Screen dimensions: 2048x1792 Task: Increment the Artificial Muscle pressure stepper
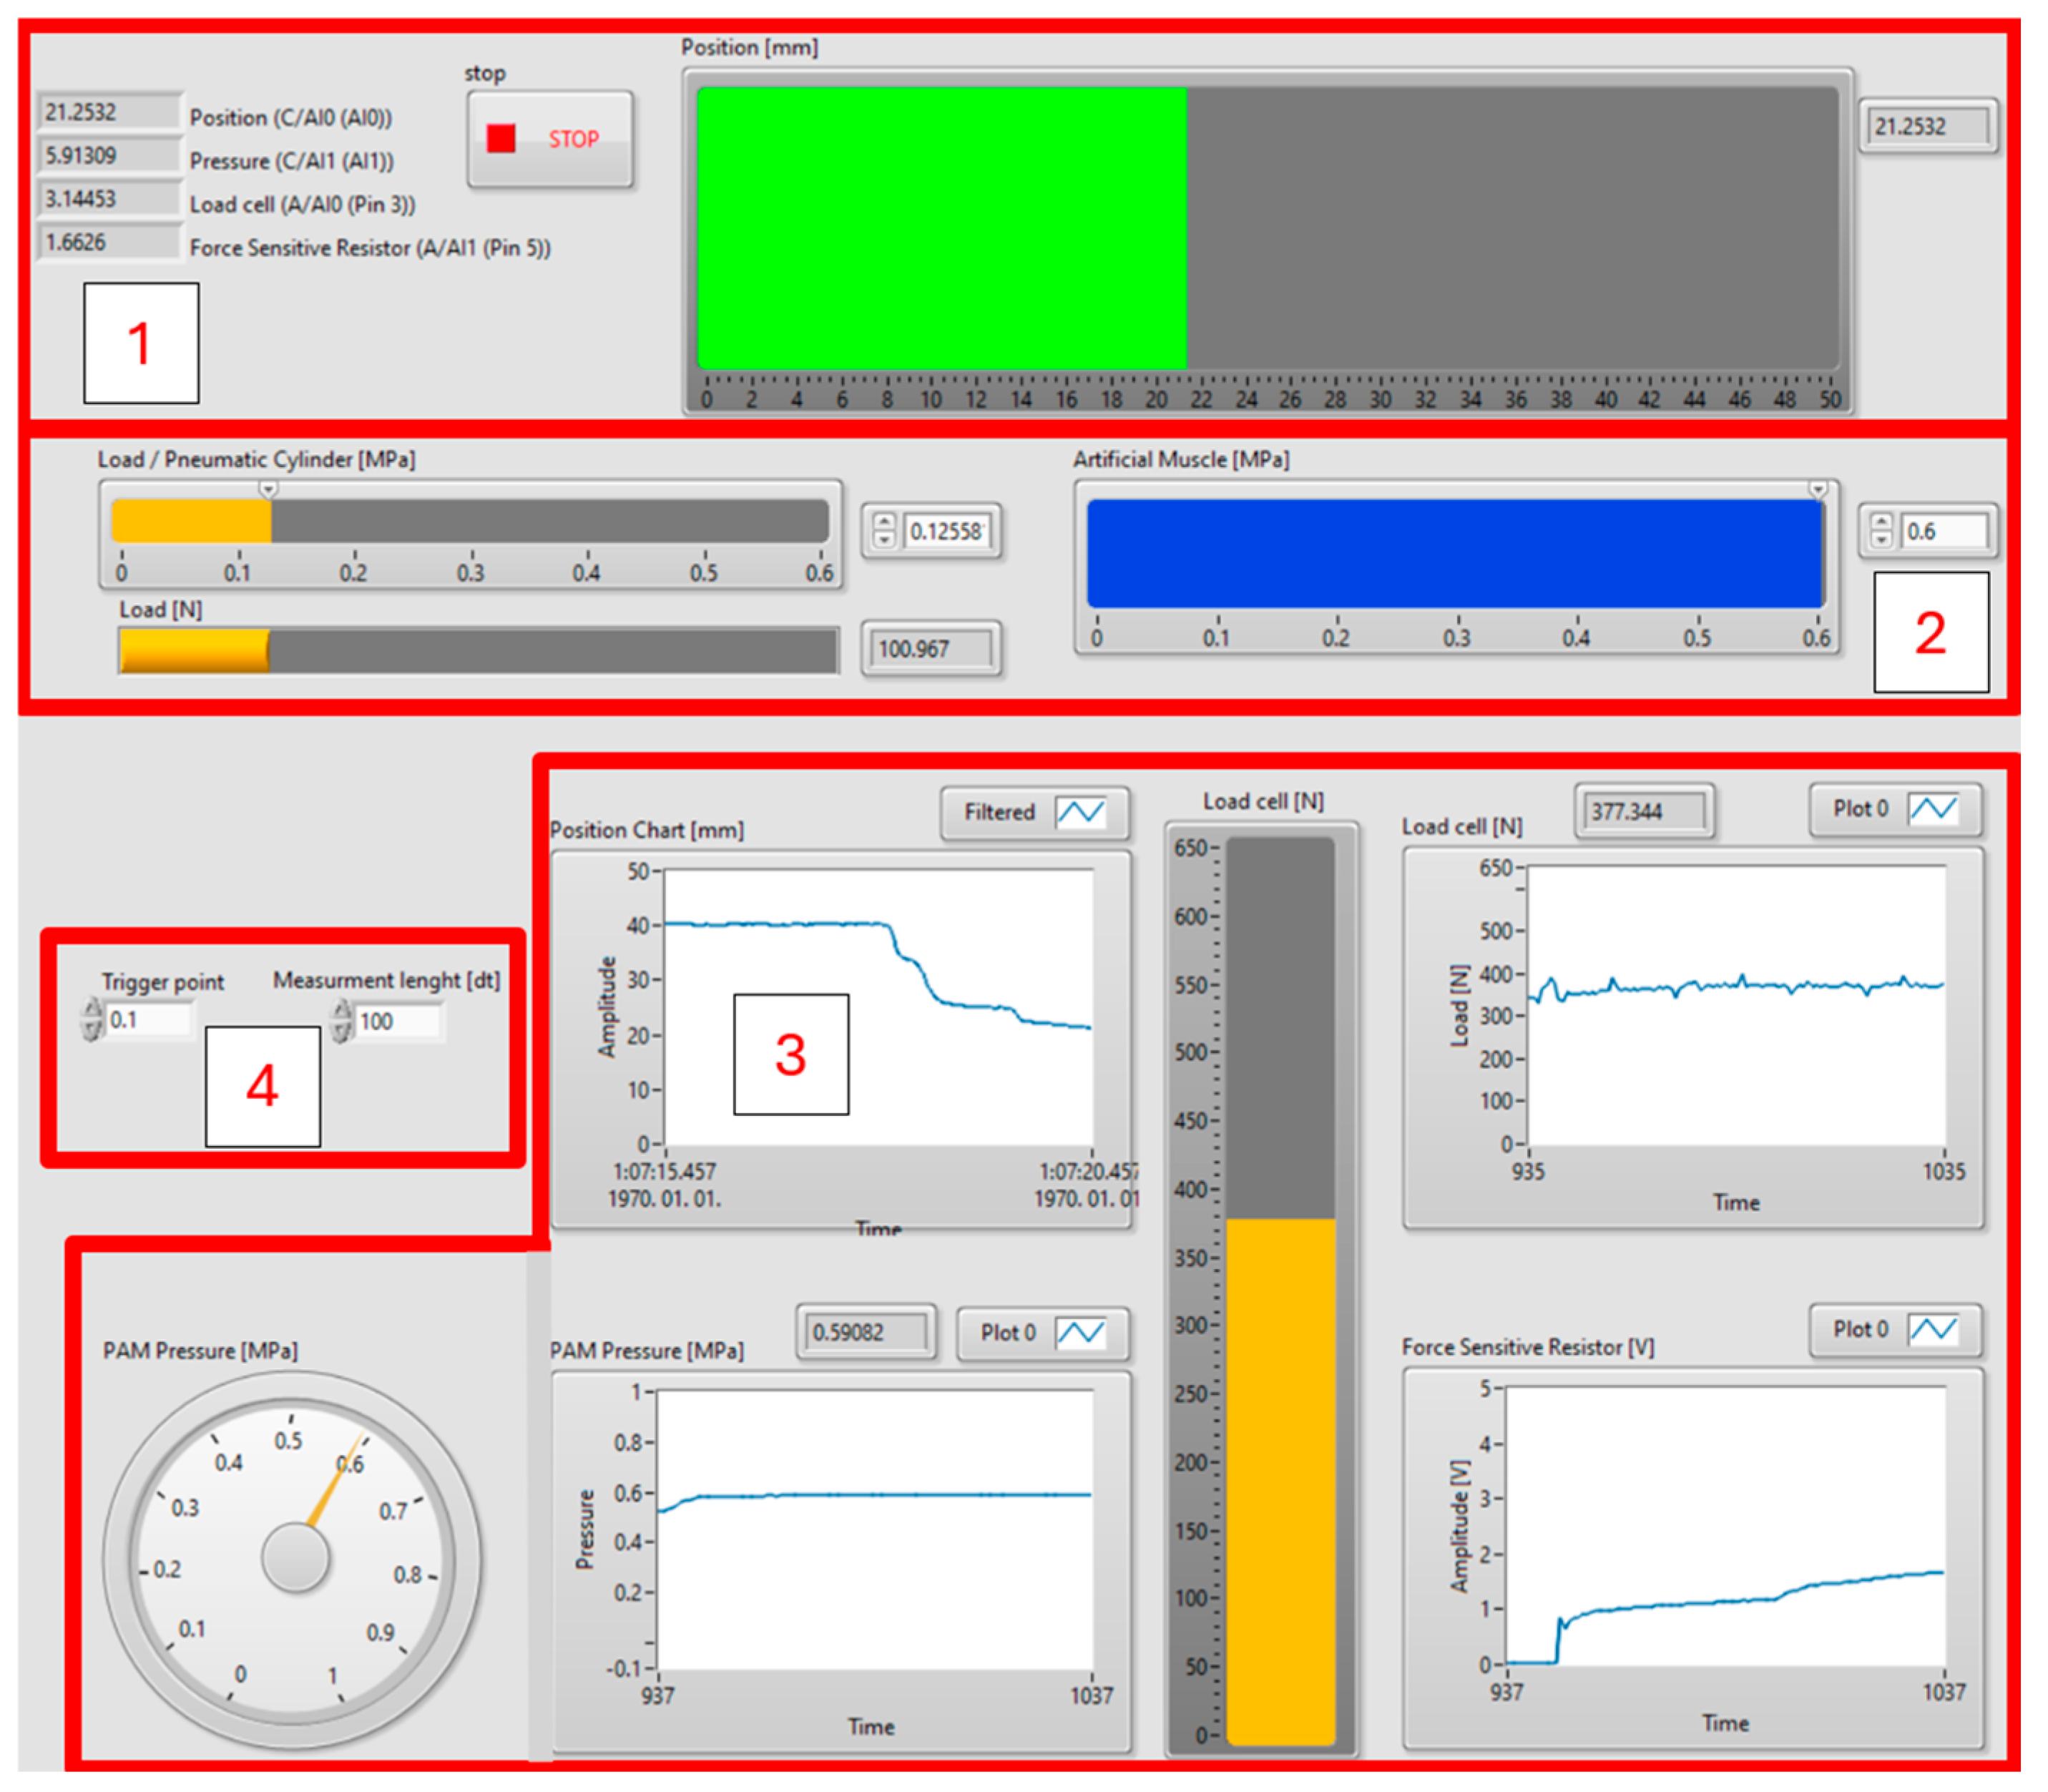click(x=1881, y=521)
